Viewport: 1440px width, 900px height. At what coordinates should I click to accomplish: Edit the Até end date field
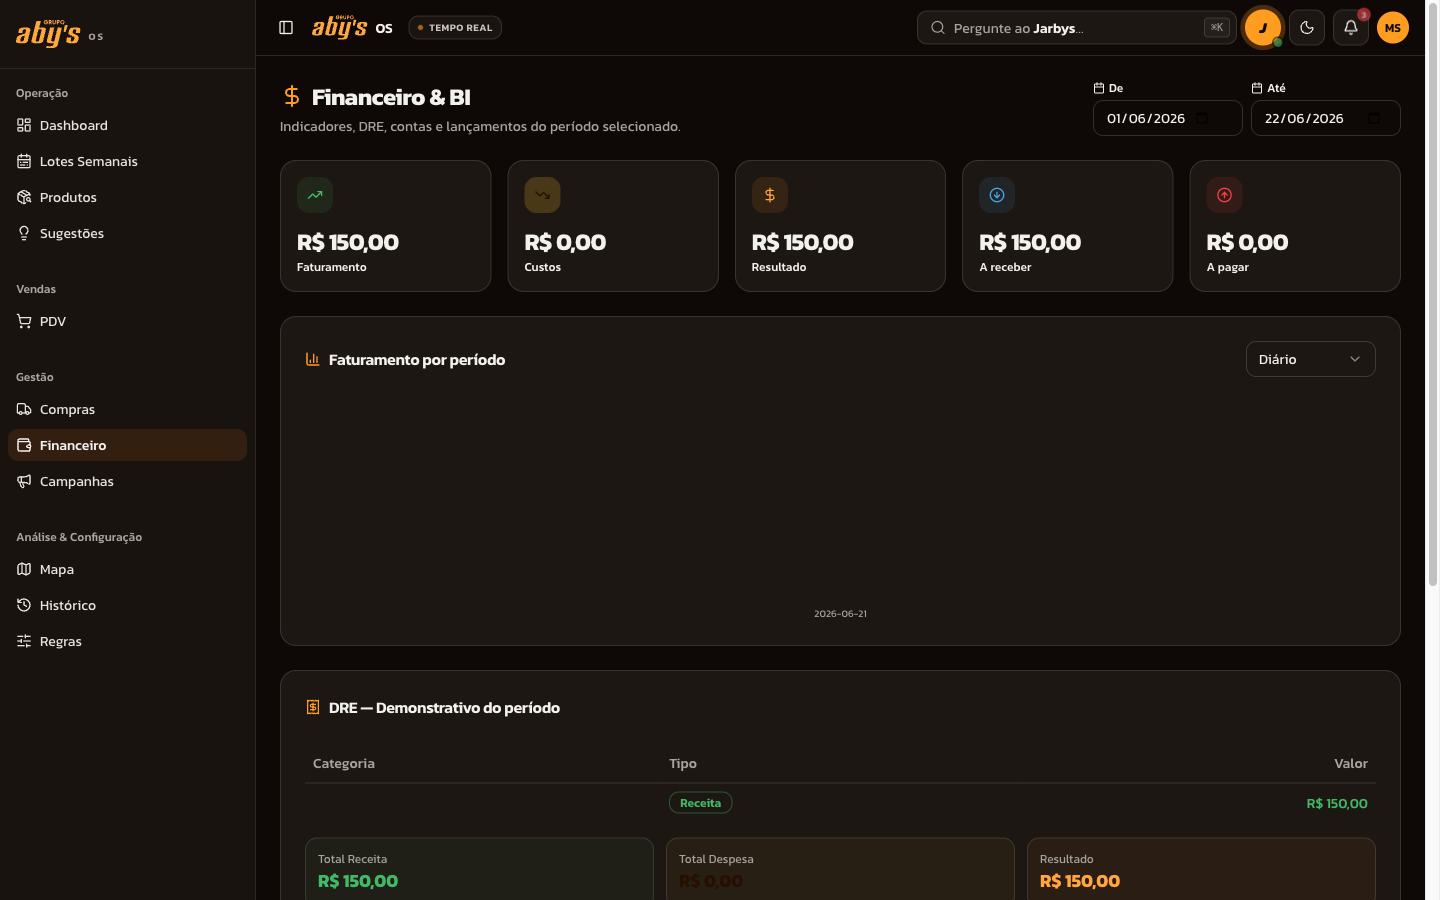[1325, 118]
